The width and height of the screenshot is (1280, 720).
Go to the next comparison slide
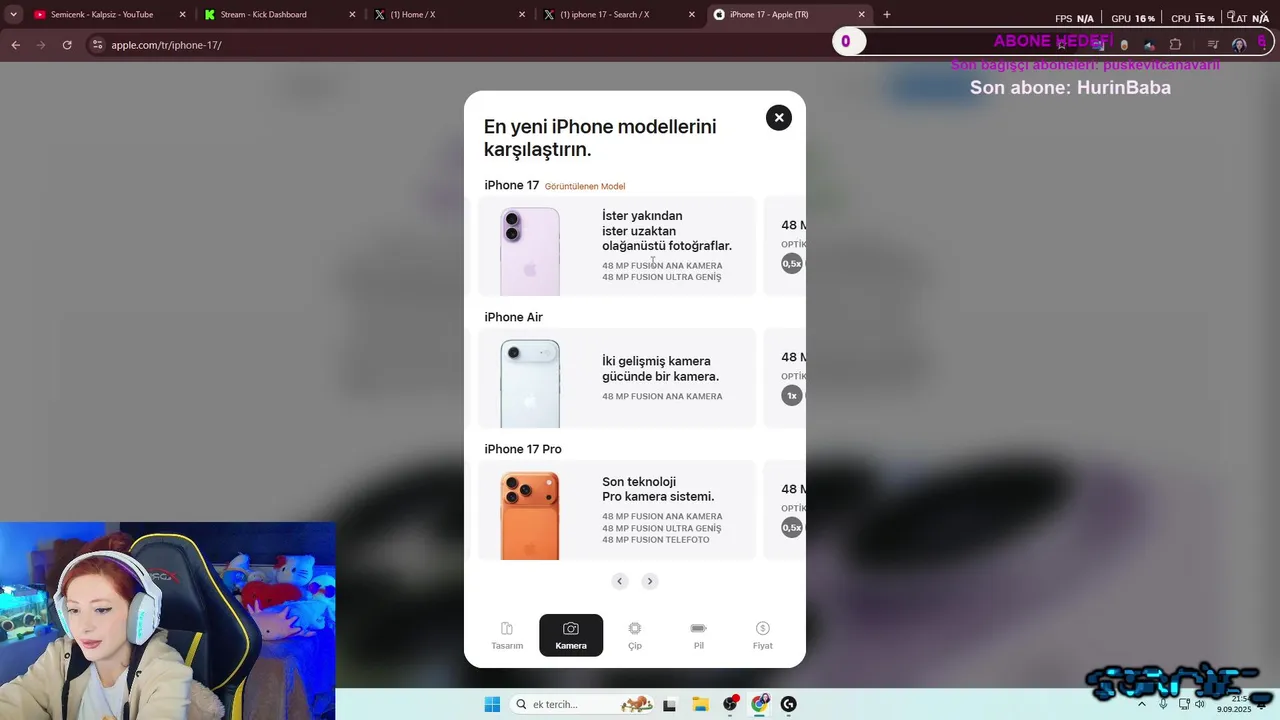pos(650,581)
